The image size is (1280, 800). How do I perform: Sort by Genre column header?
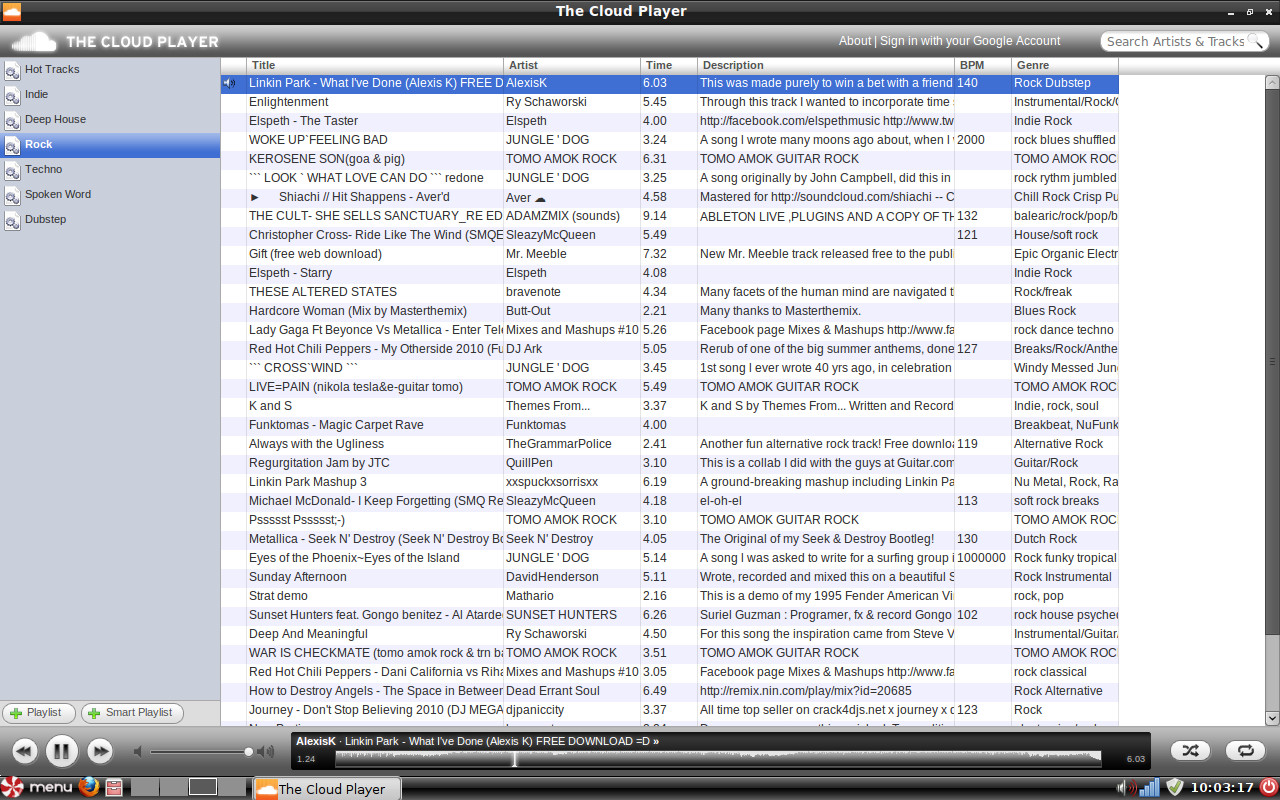point(1065,65)
